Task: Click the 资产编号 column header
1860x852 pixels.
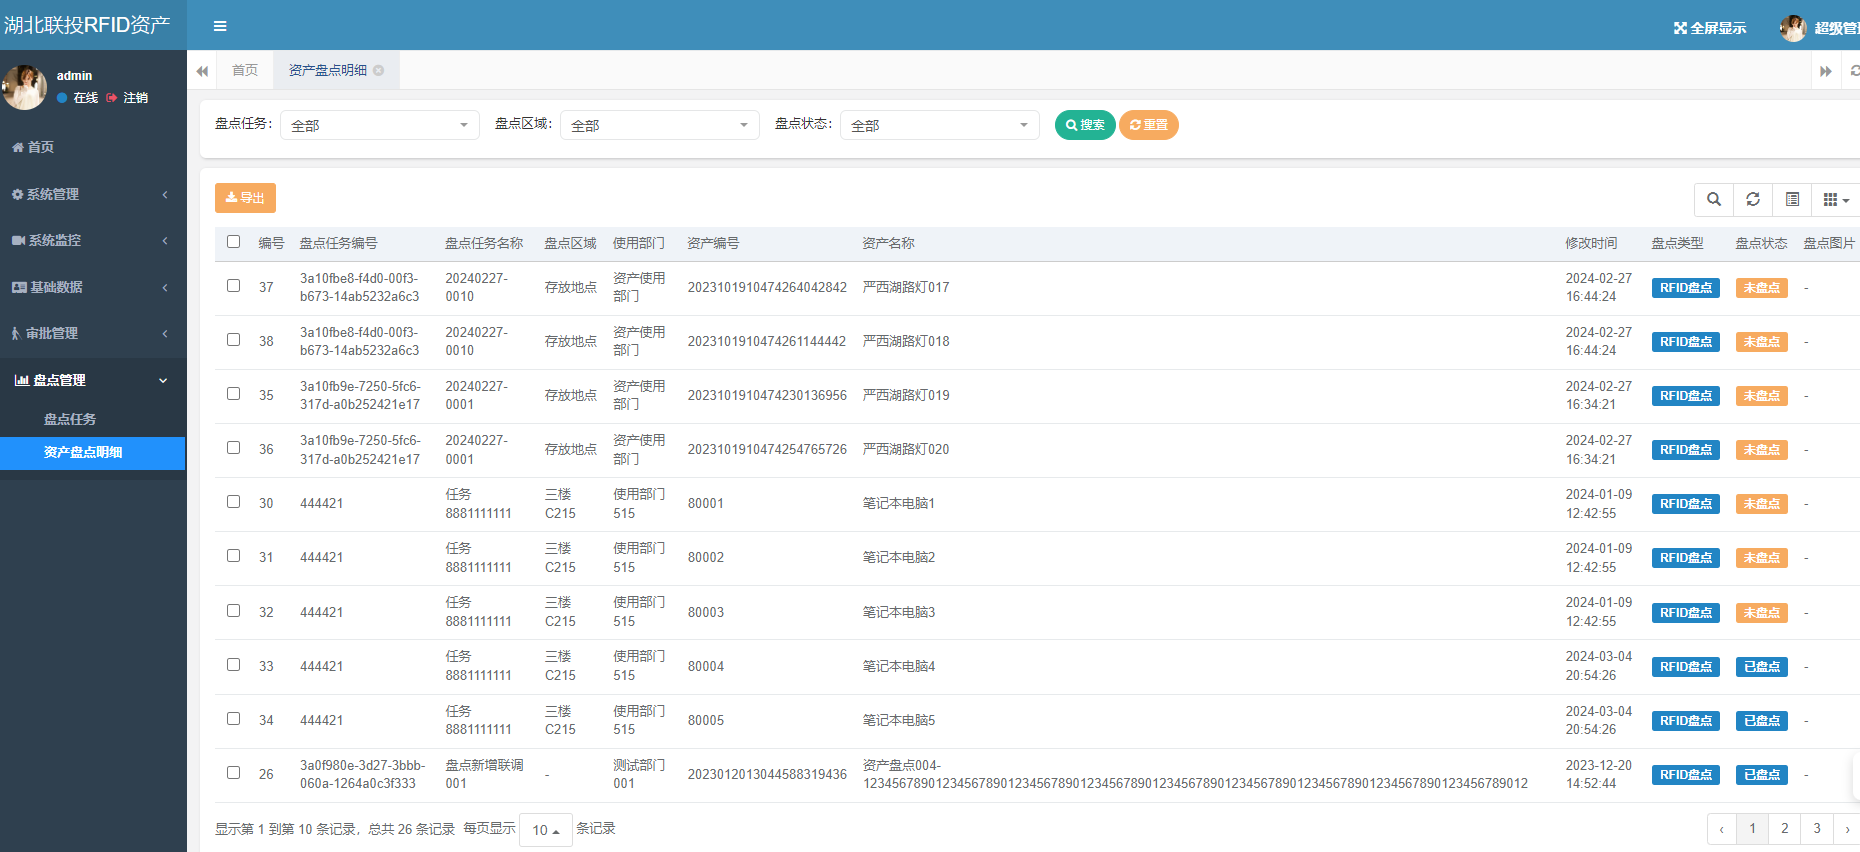Action: point(713,243)
